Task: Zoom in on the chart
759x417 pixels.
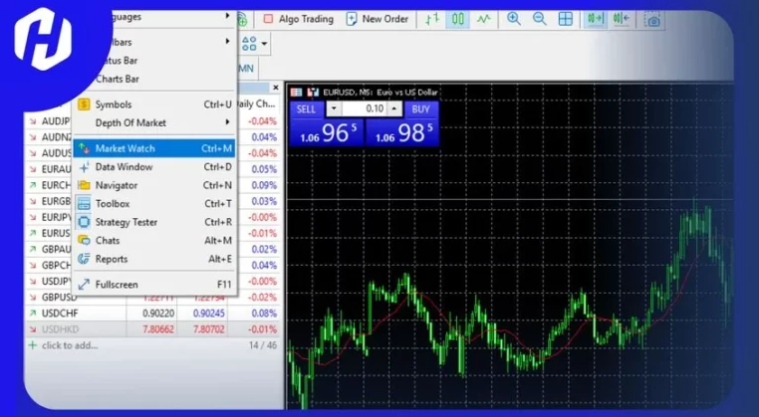Action: (514, 19)
